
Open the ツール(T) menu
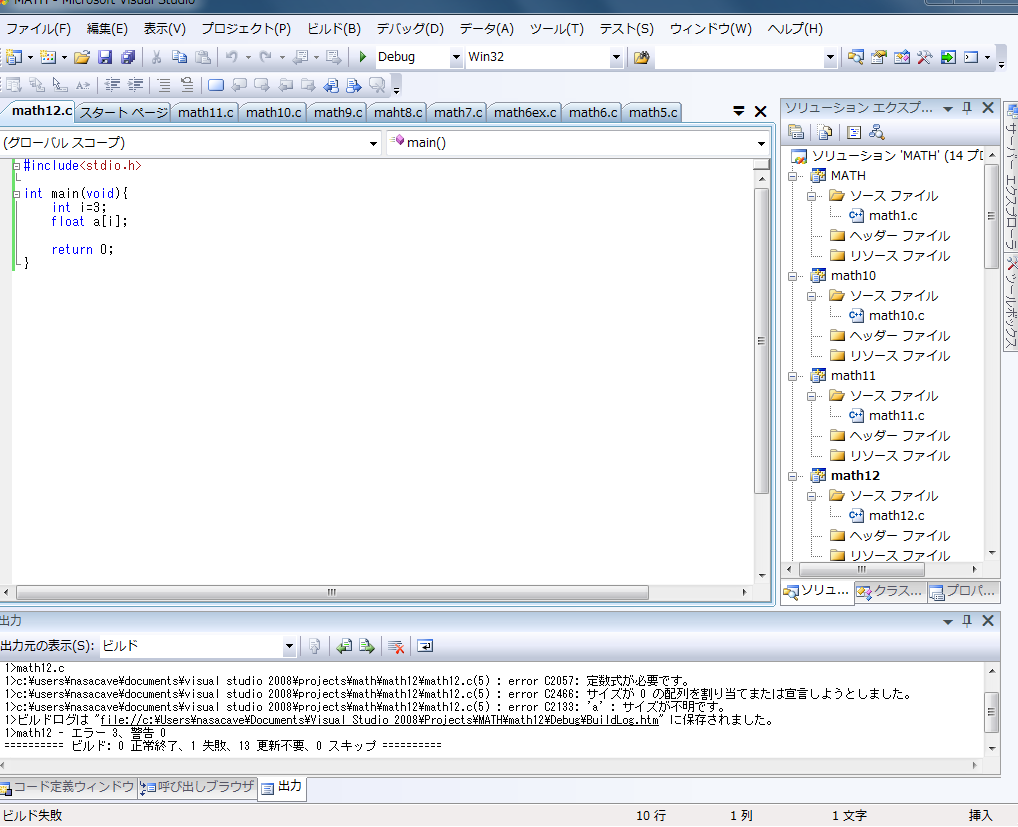(556, 29)
